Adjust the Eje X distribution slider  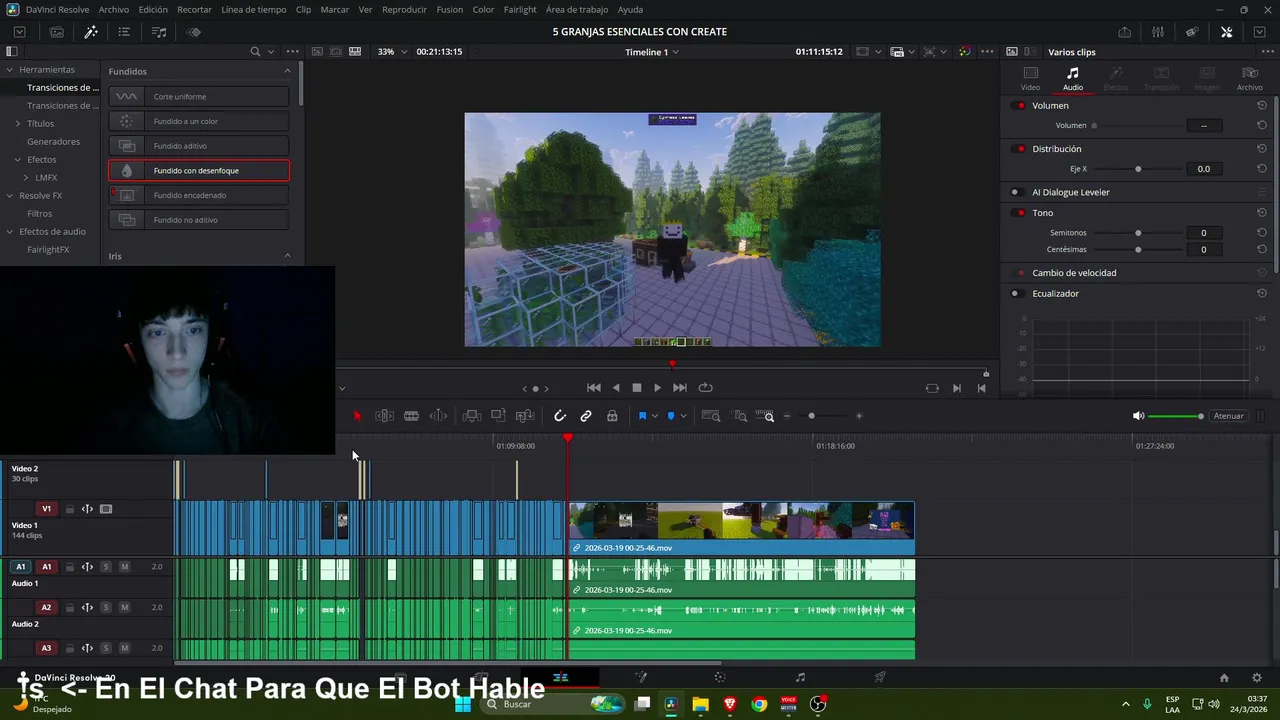pos(1138,169)
